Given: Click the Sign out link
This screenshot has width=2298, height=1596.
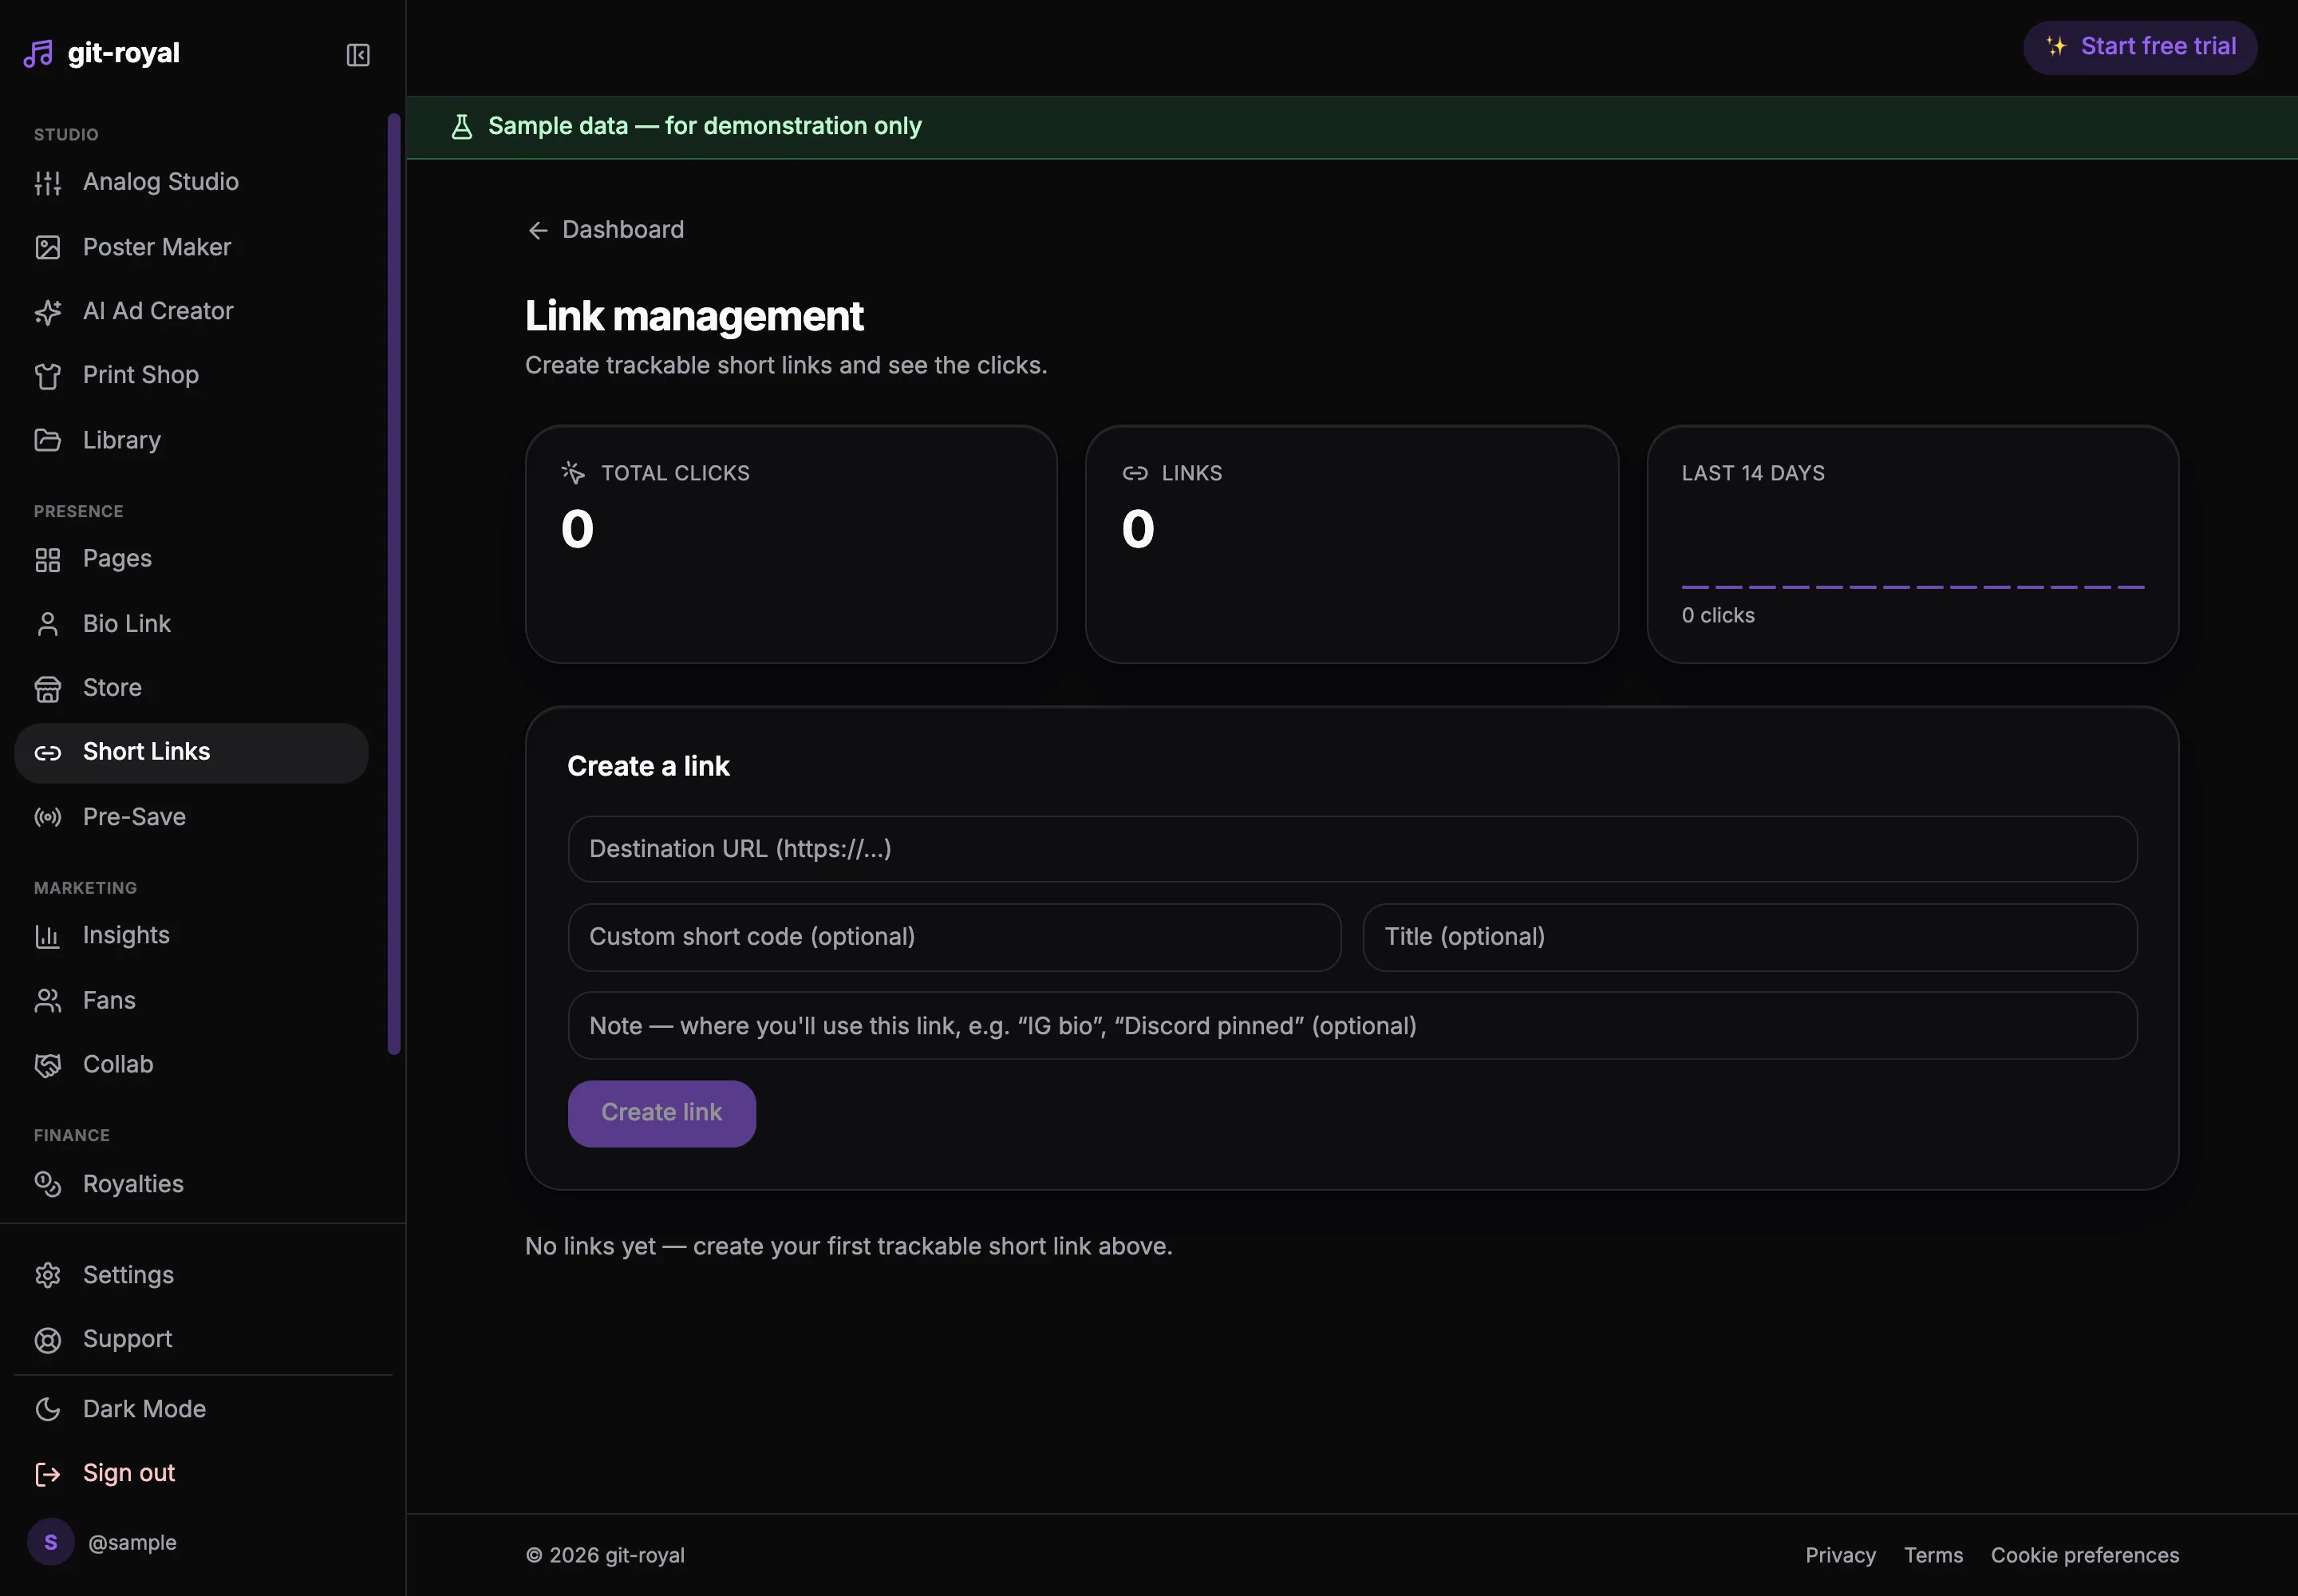Looking at the screenshot, I should [x=191, y=1473].
